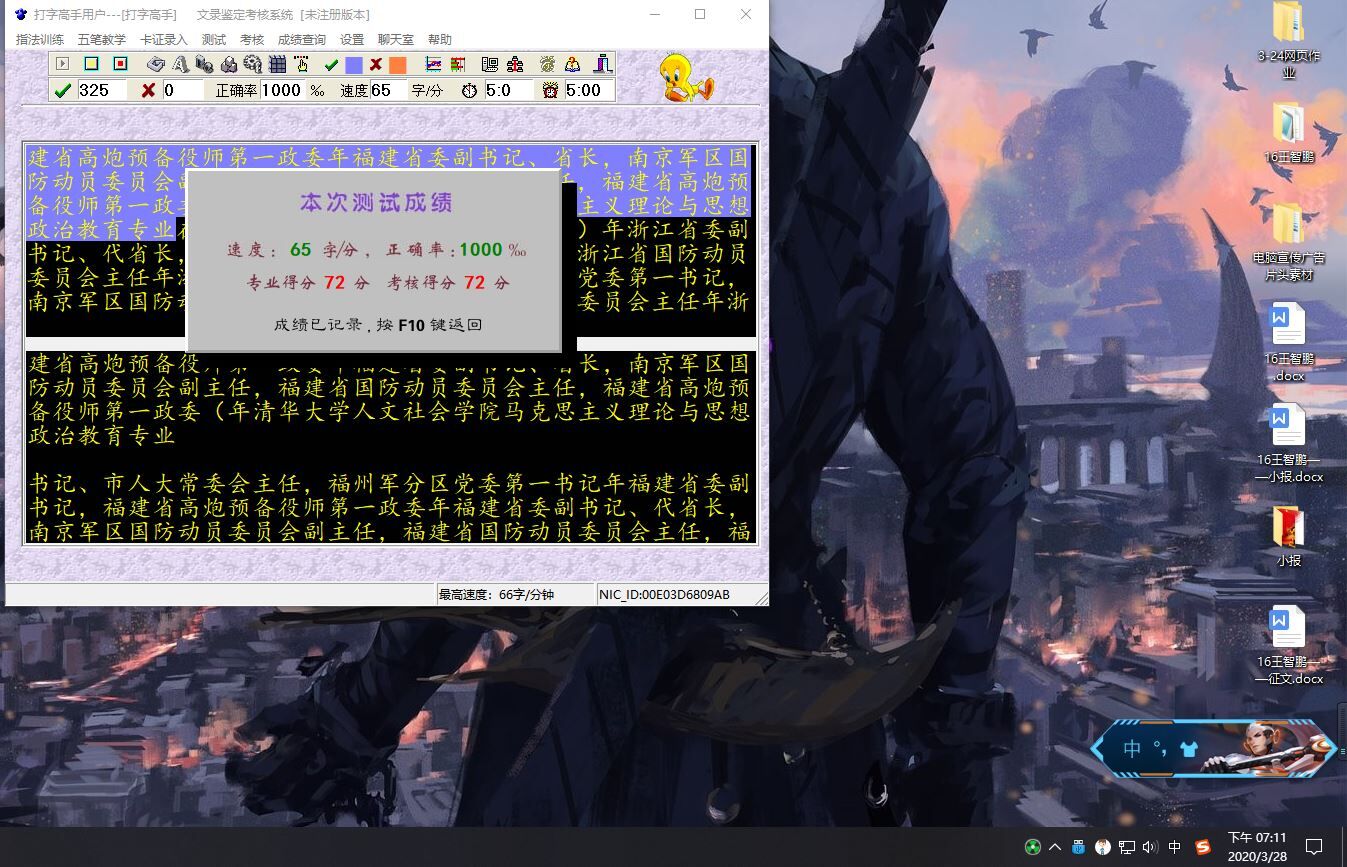Click the punctuation toggle on the IME bar

1161,749
